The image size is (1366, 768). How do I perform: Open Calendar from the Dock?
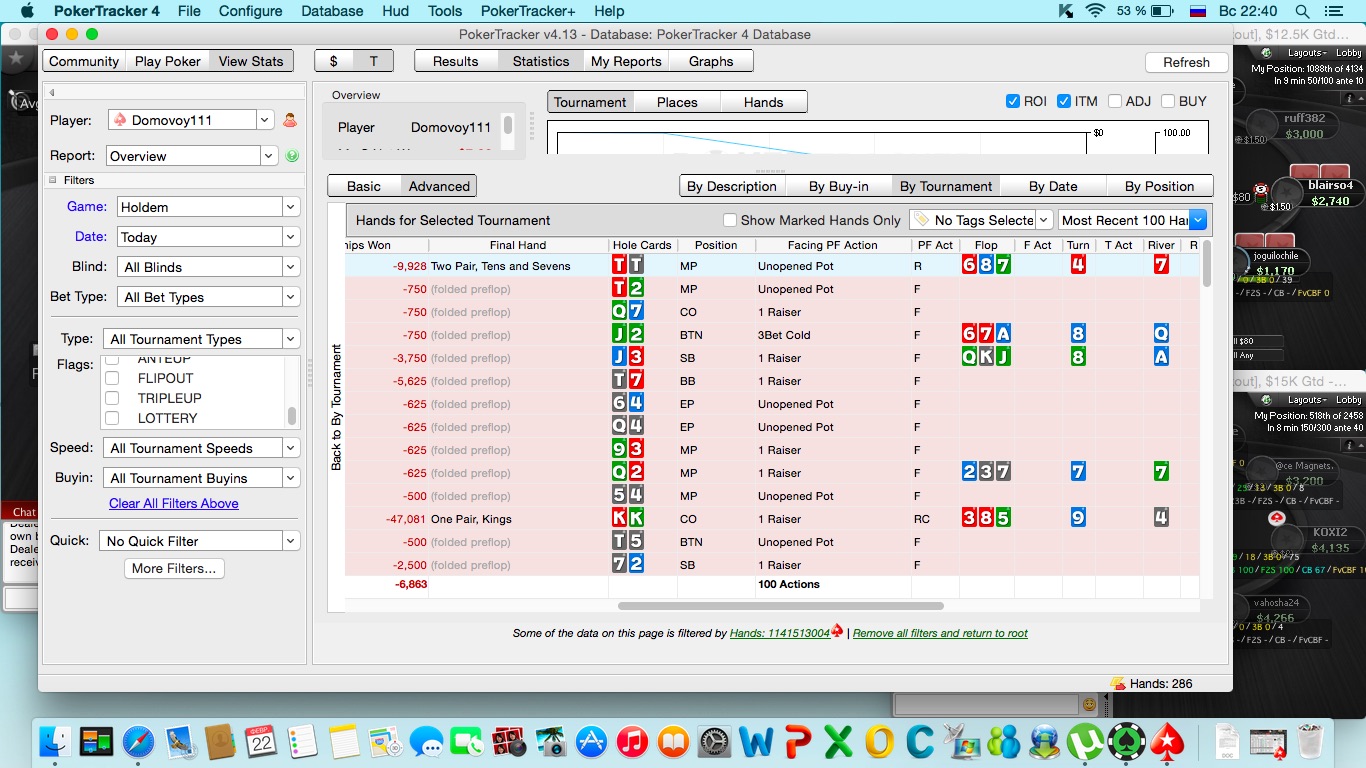coord(260,742)
